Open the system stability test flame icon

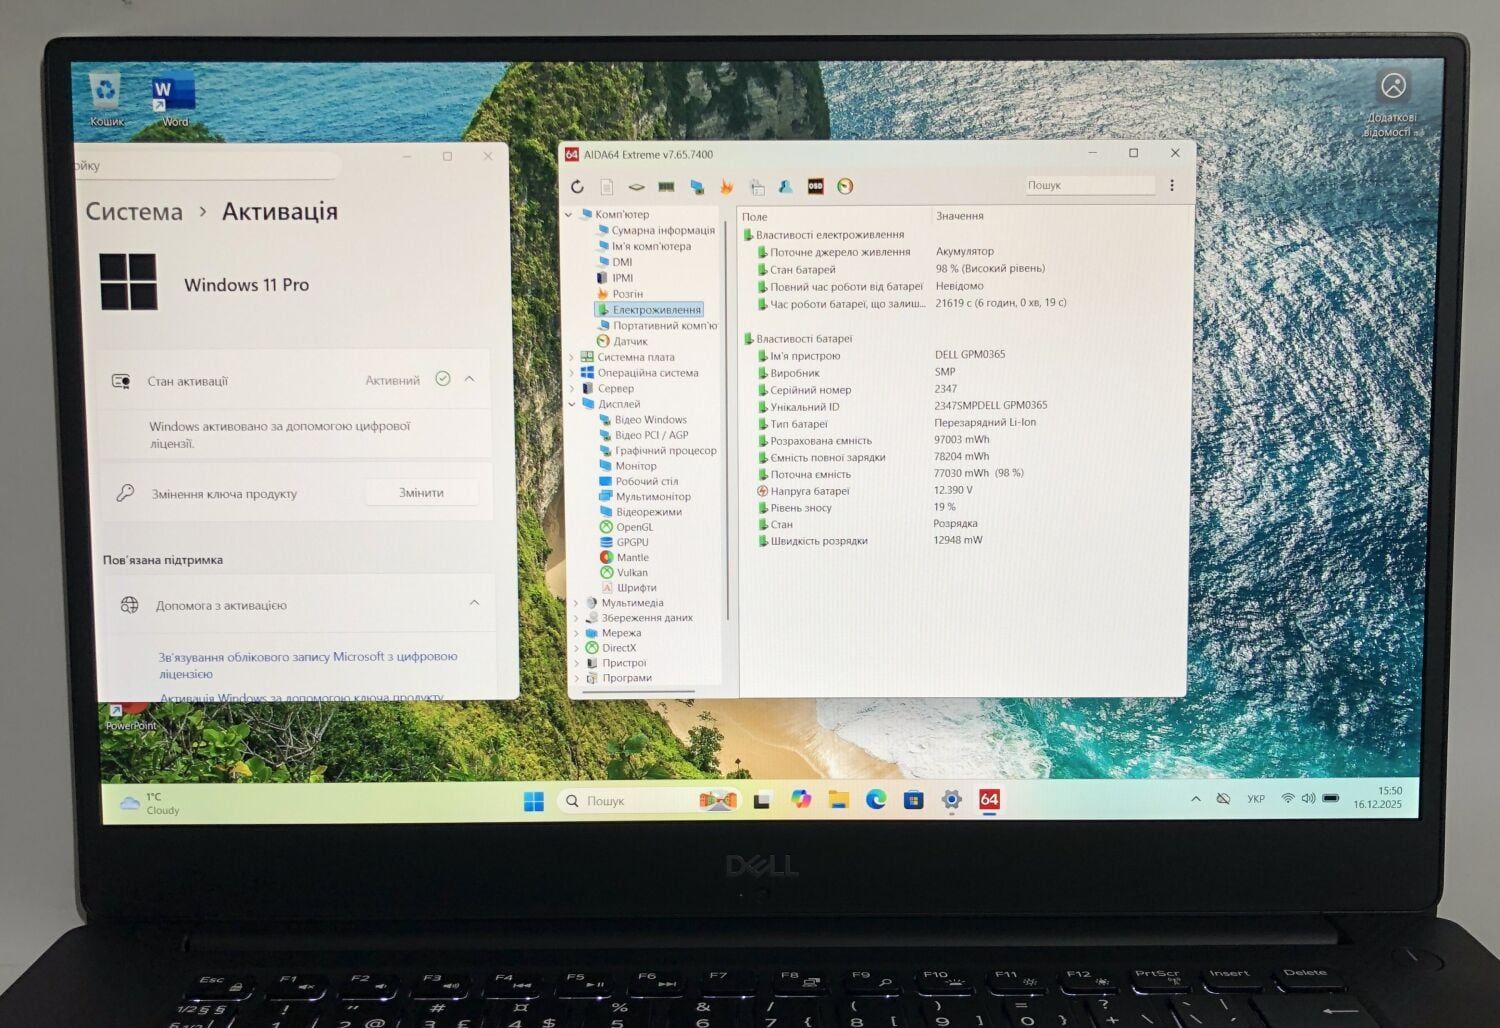point(726,187)
